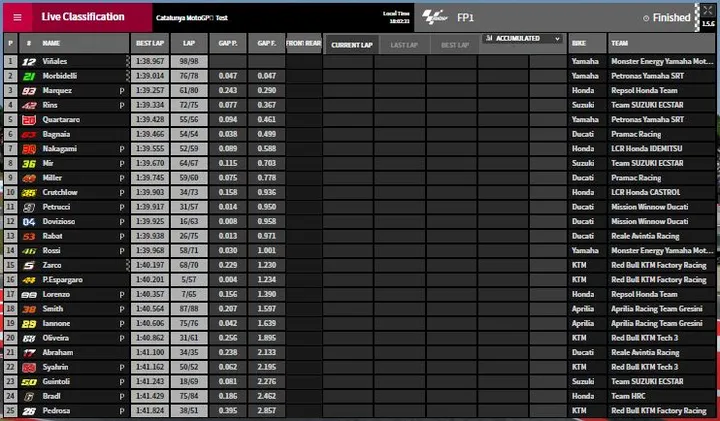The height and width of the screenshot is (421, 720).
Task: Click Rossi gap value 1.001
Action: 267,251
